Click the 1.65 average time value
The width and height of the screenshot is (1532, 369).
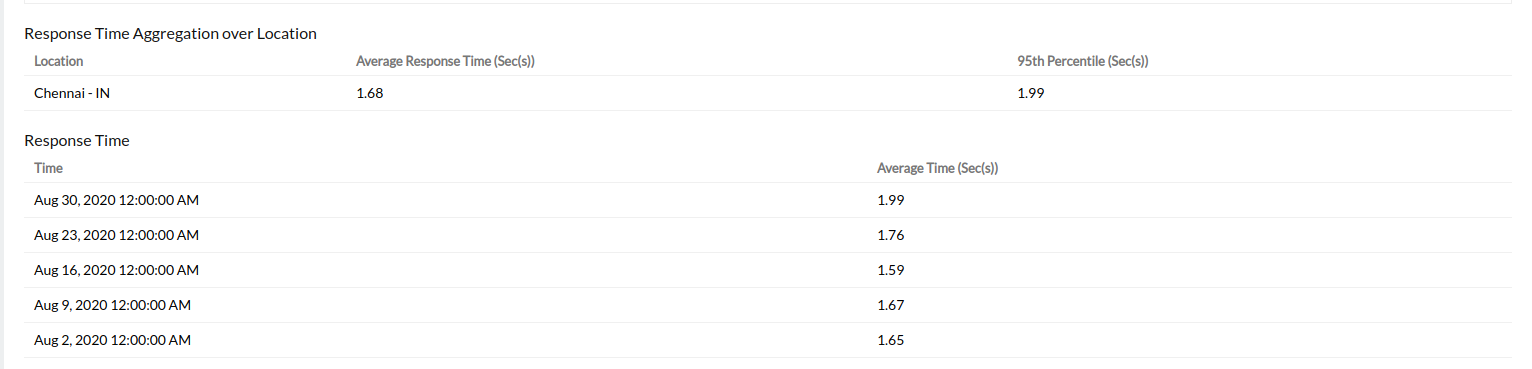891,341
